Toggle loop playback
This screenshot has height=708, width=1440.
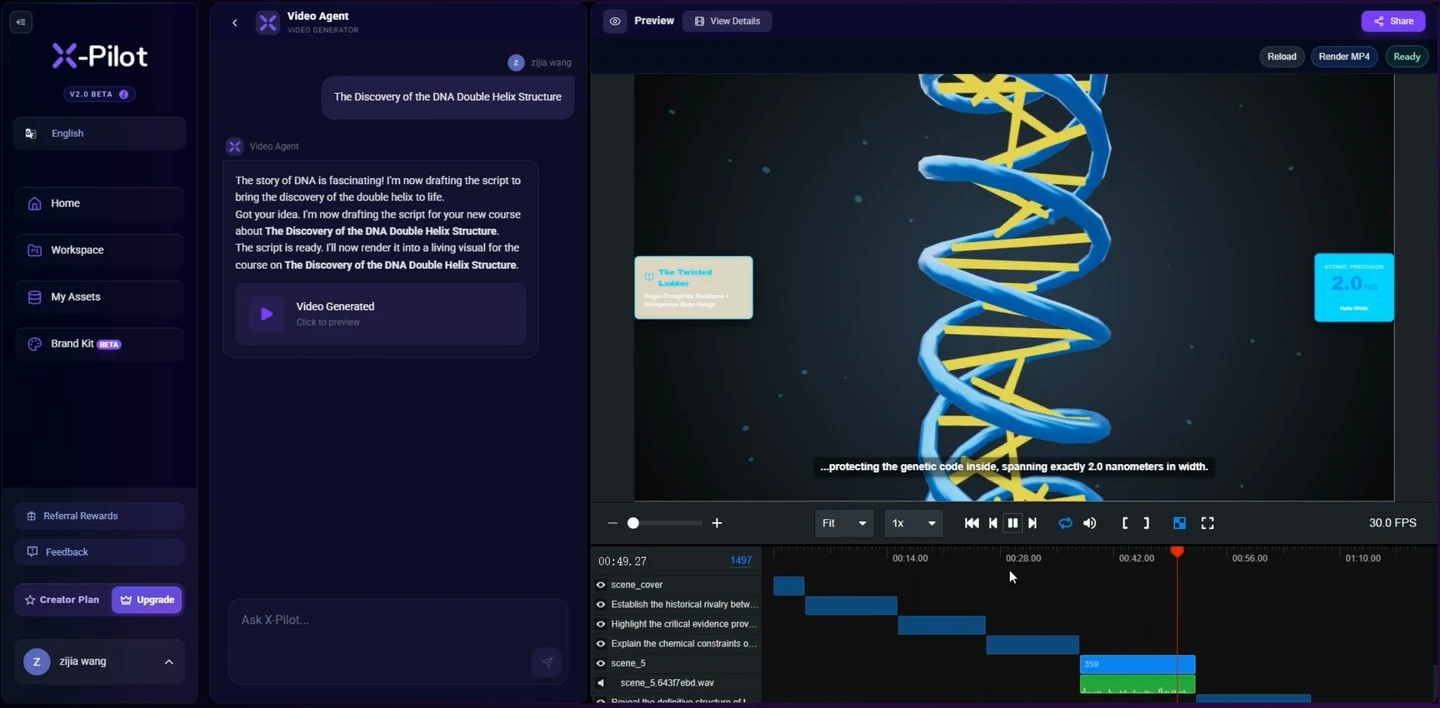1066,523
